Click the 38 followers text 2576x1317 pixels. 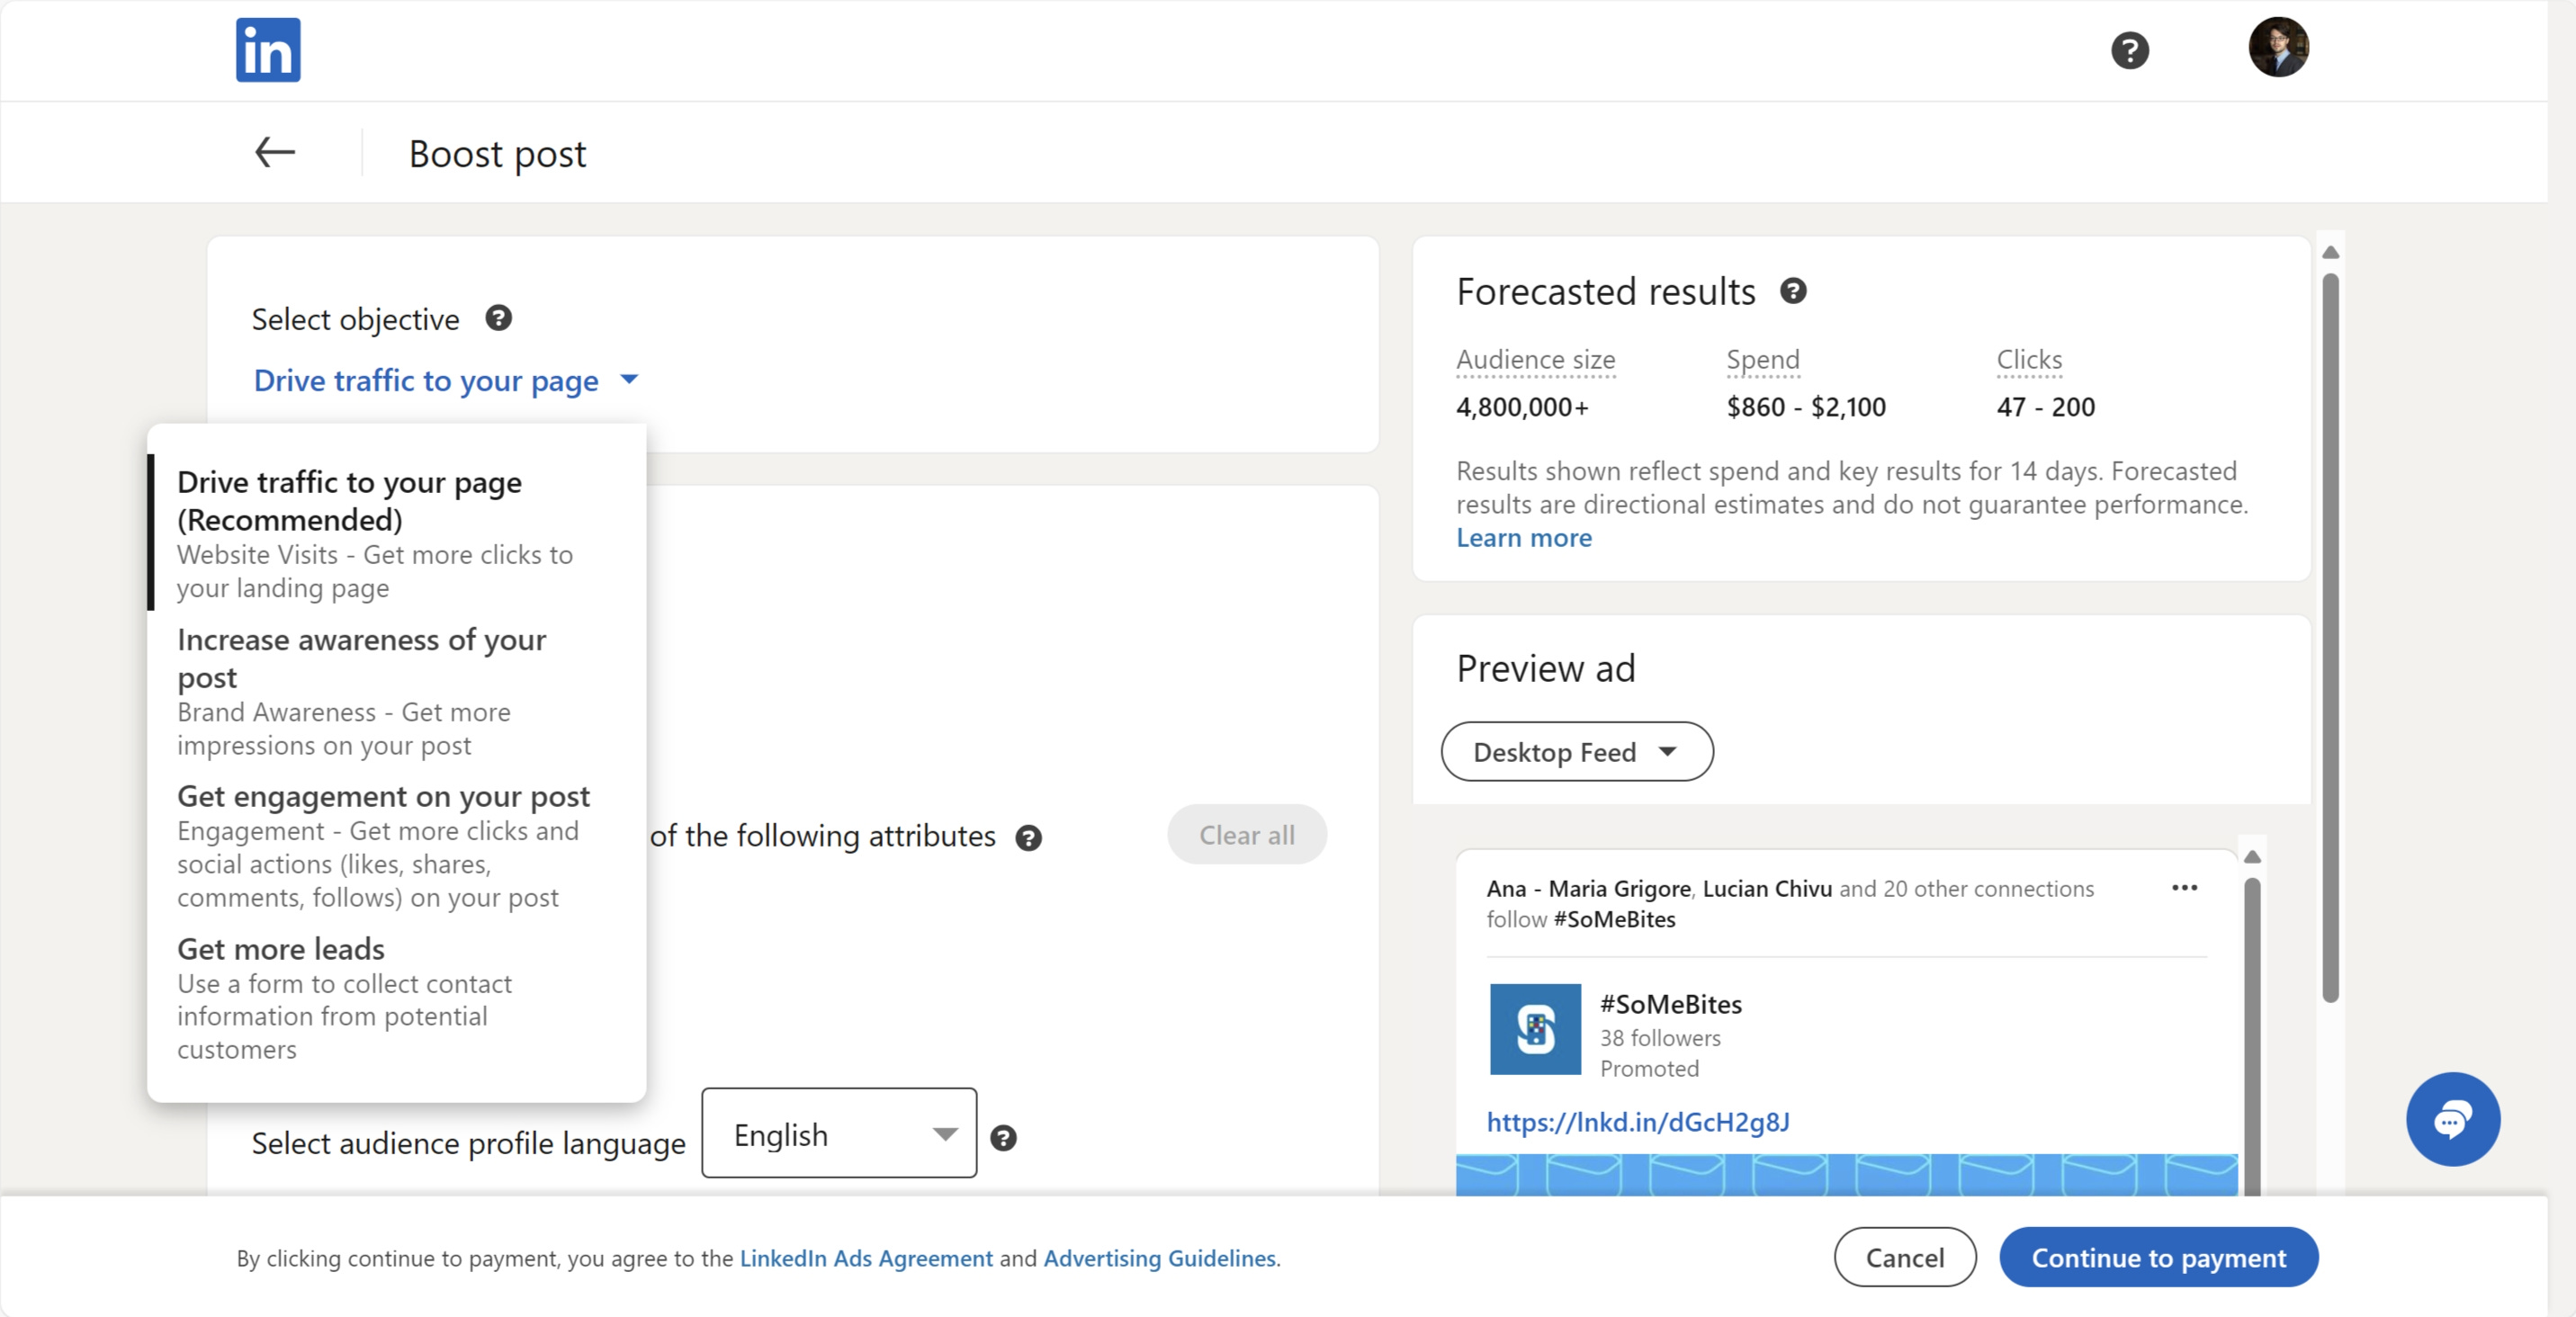pos(1660,1038)
